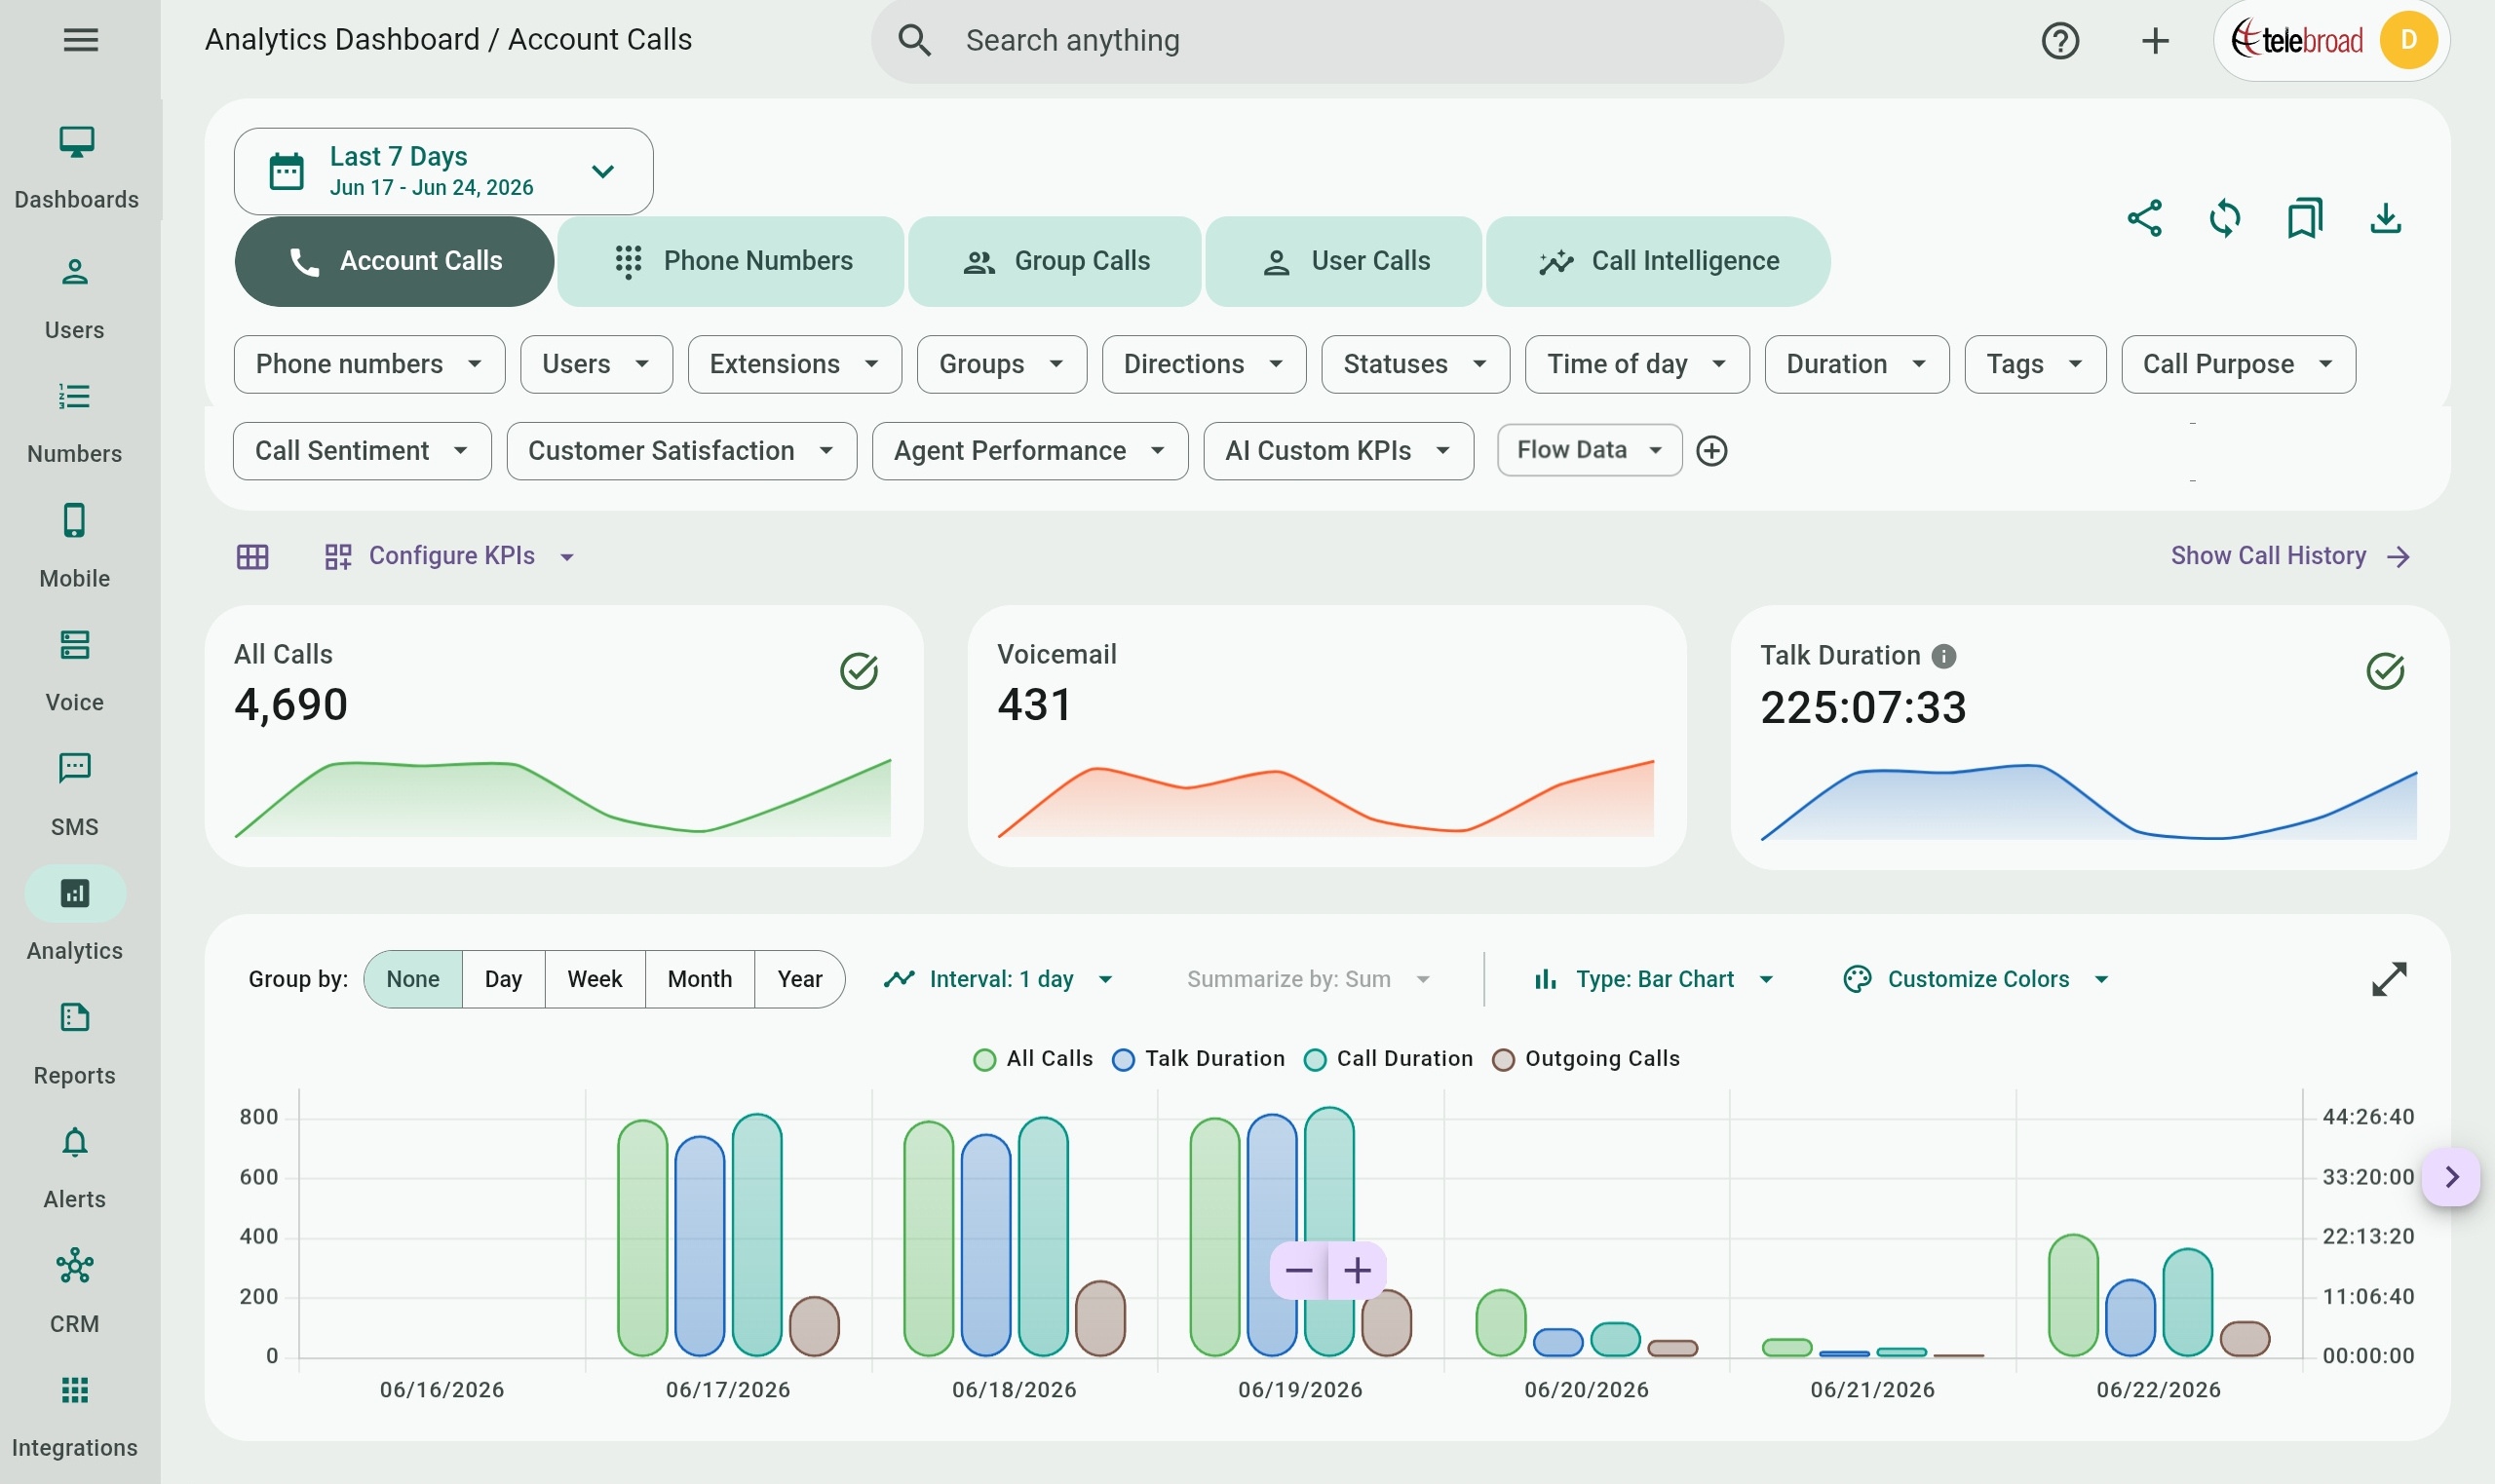This screenshot has width=2495, height=1484.
Task: Switch to table grid view icon
Action: 252,556
